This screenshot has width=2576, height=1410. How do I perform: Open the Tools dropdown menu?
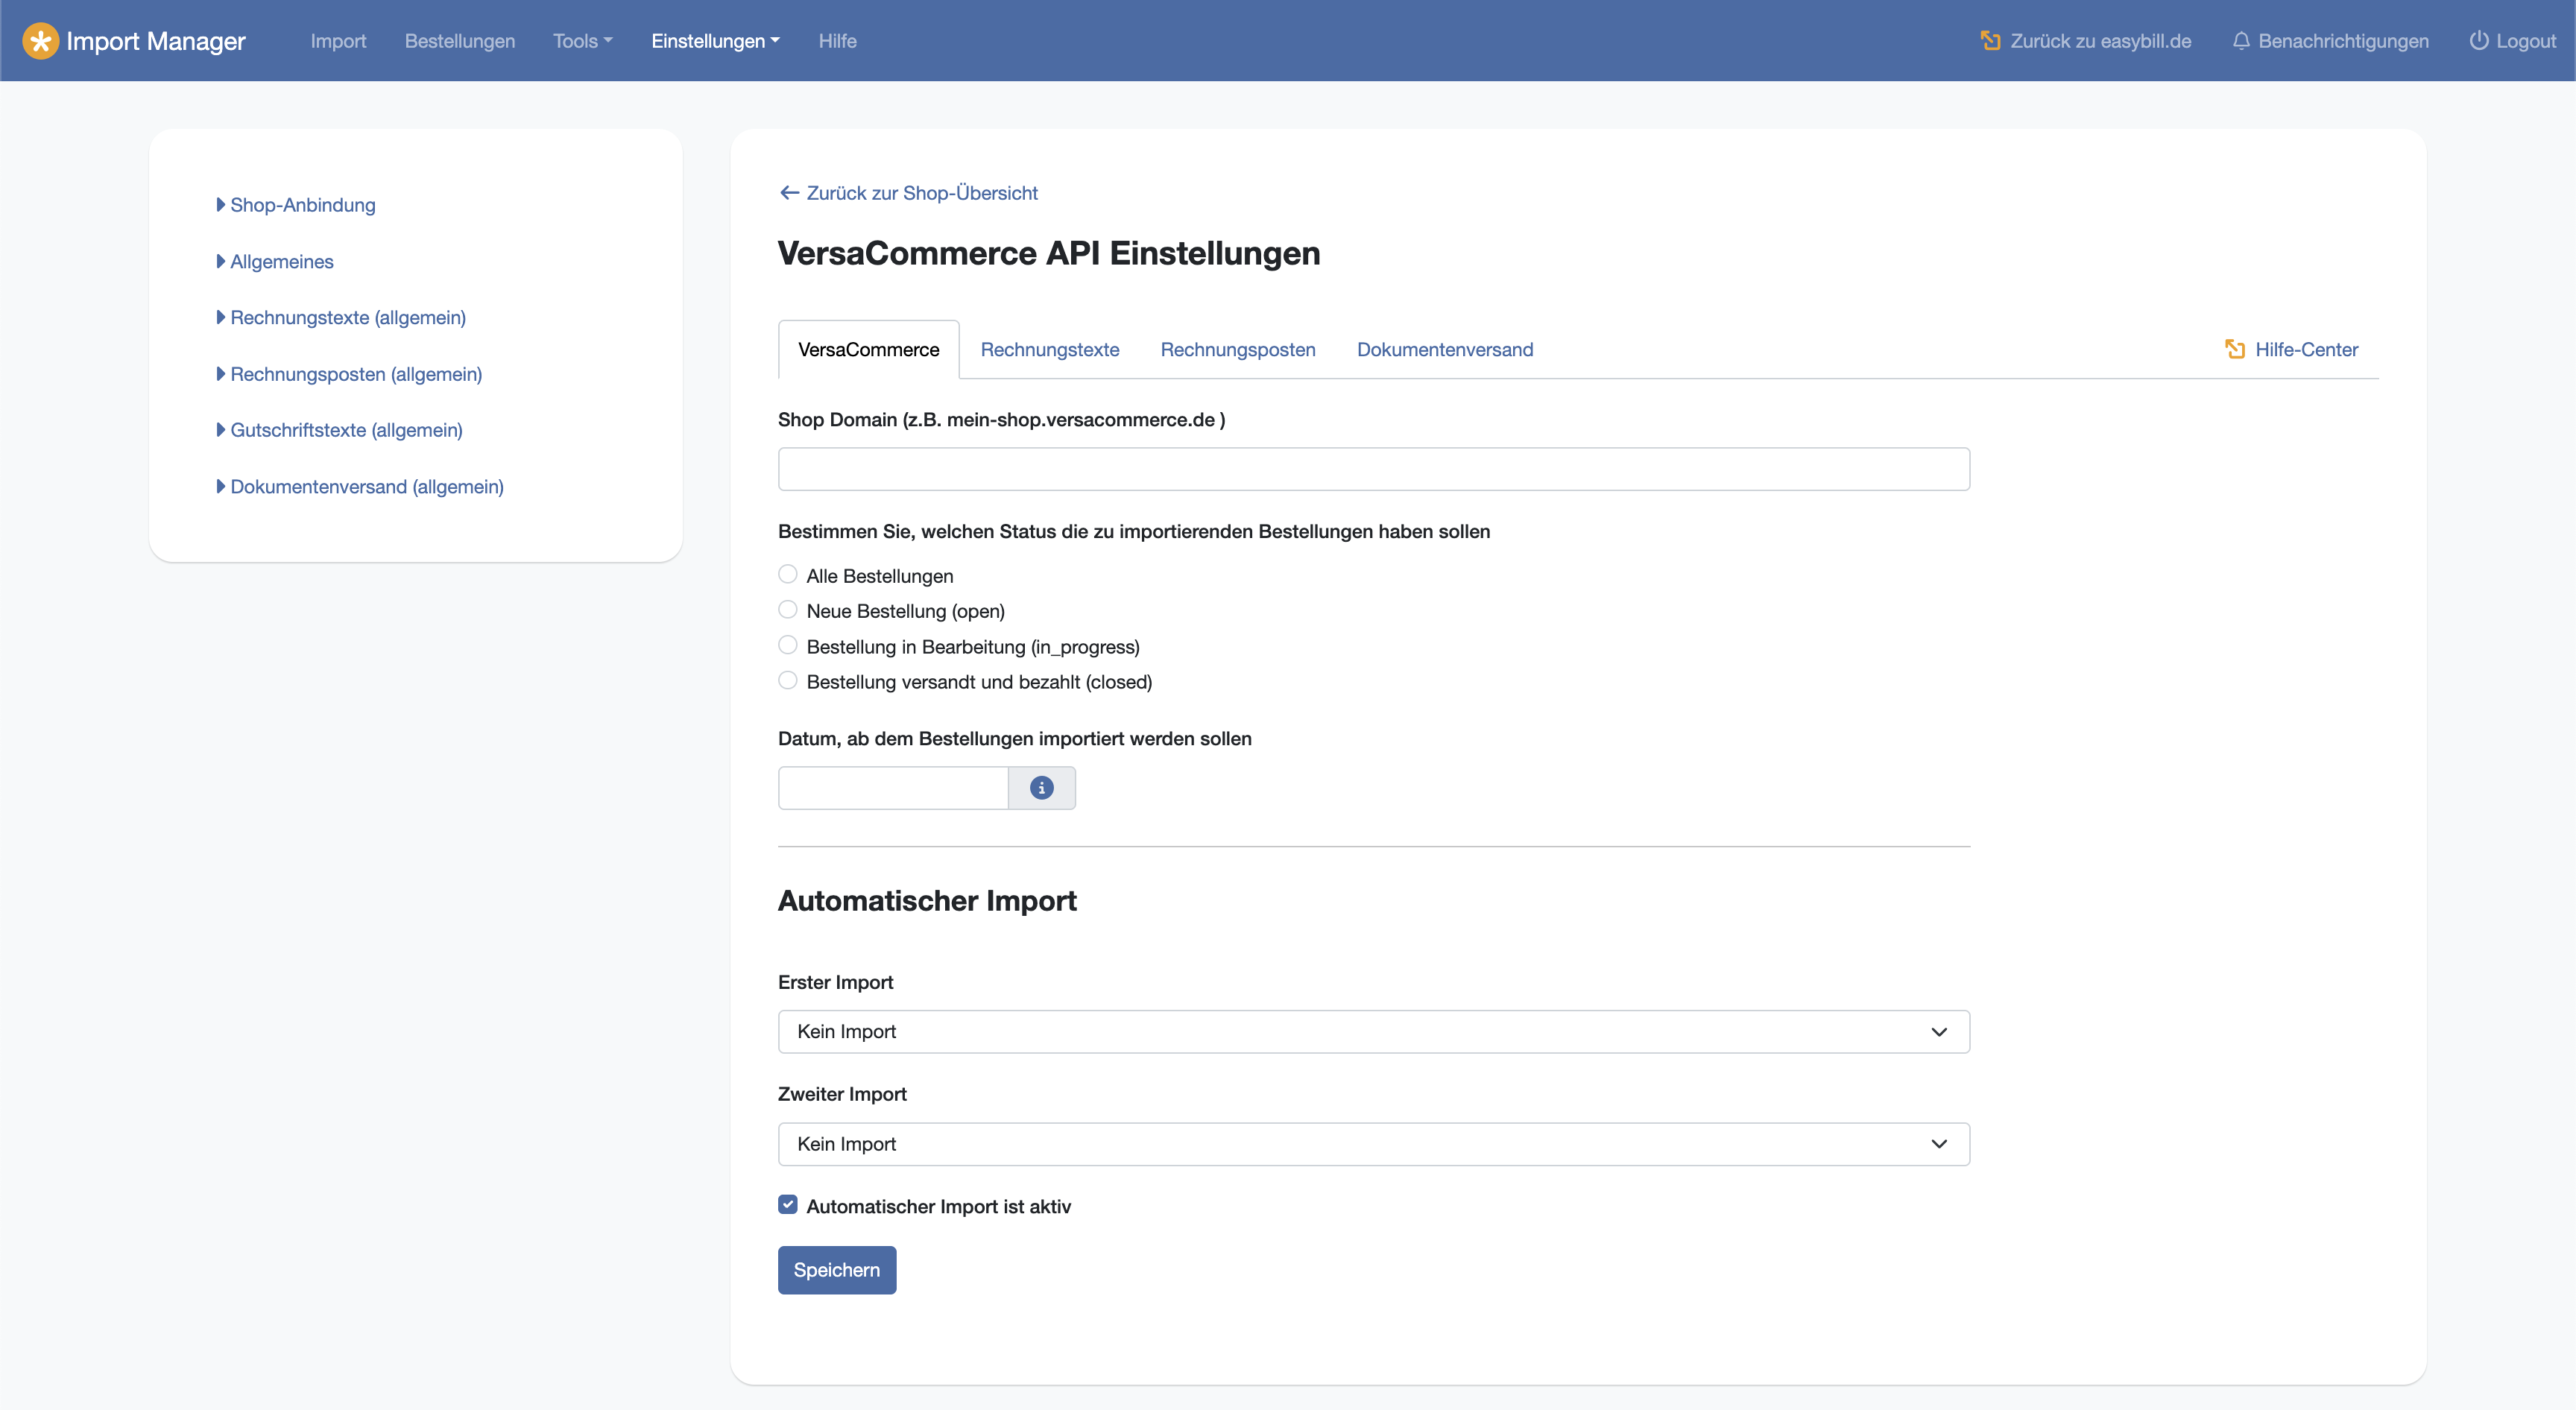point(583,41)
